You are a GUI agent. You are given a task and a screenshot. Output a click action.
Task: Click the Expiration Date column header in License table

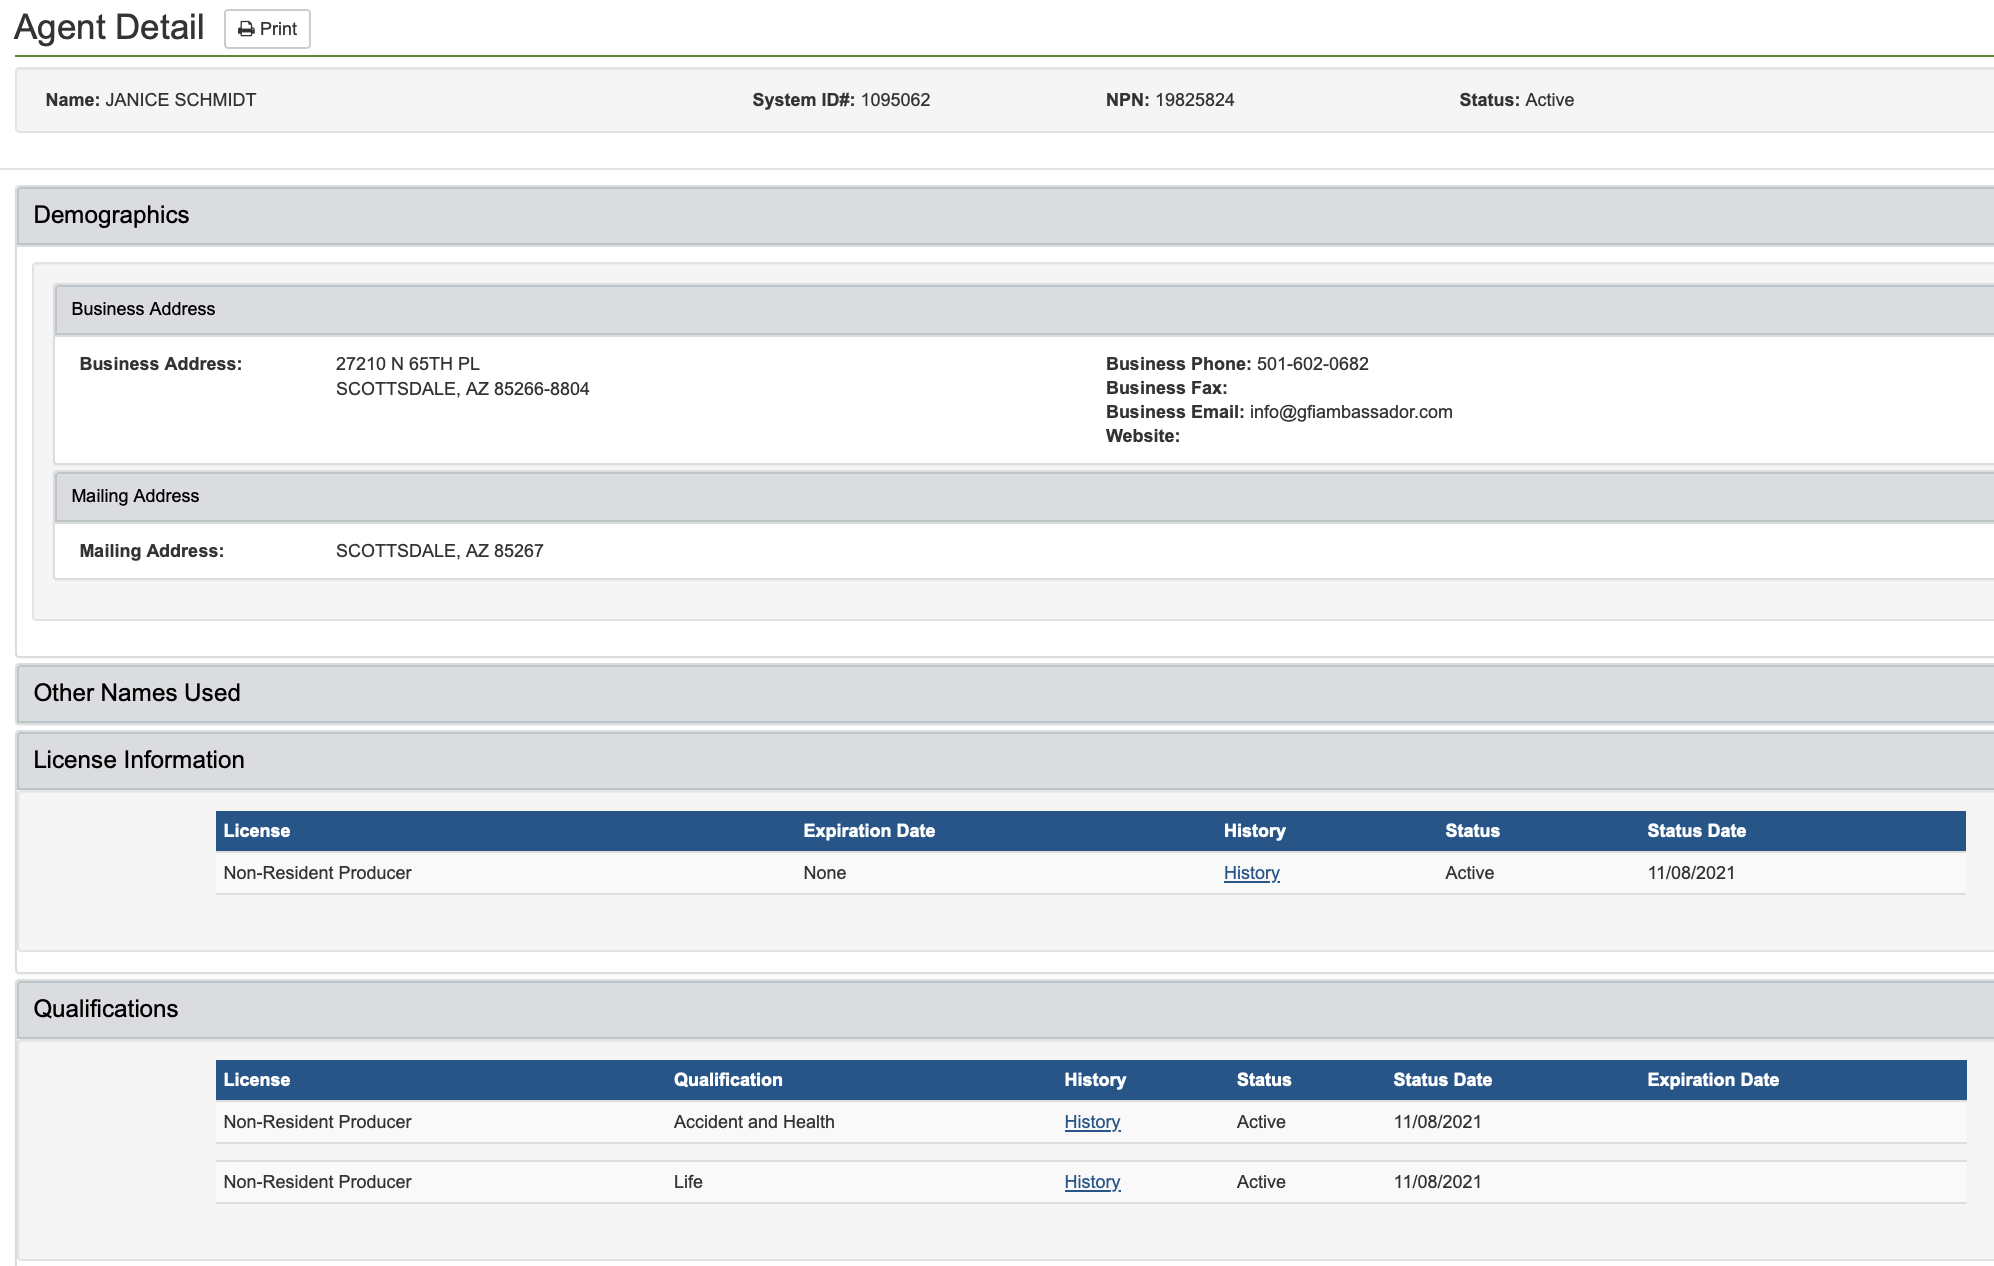coord(868,831)
